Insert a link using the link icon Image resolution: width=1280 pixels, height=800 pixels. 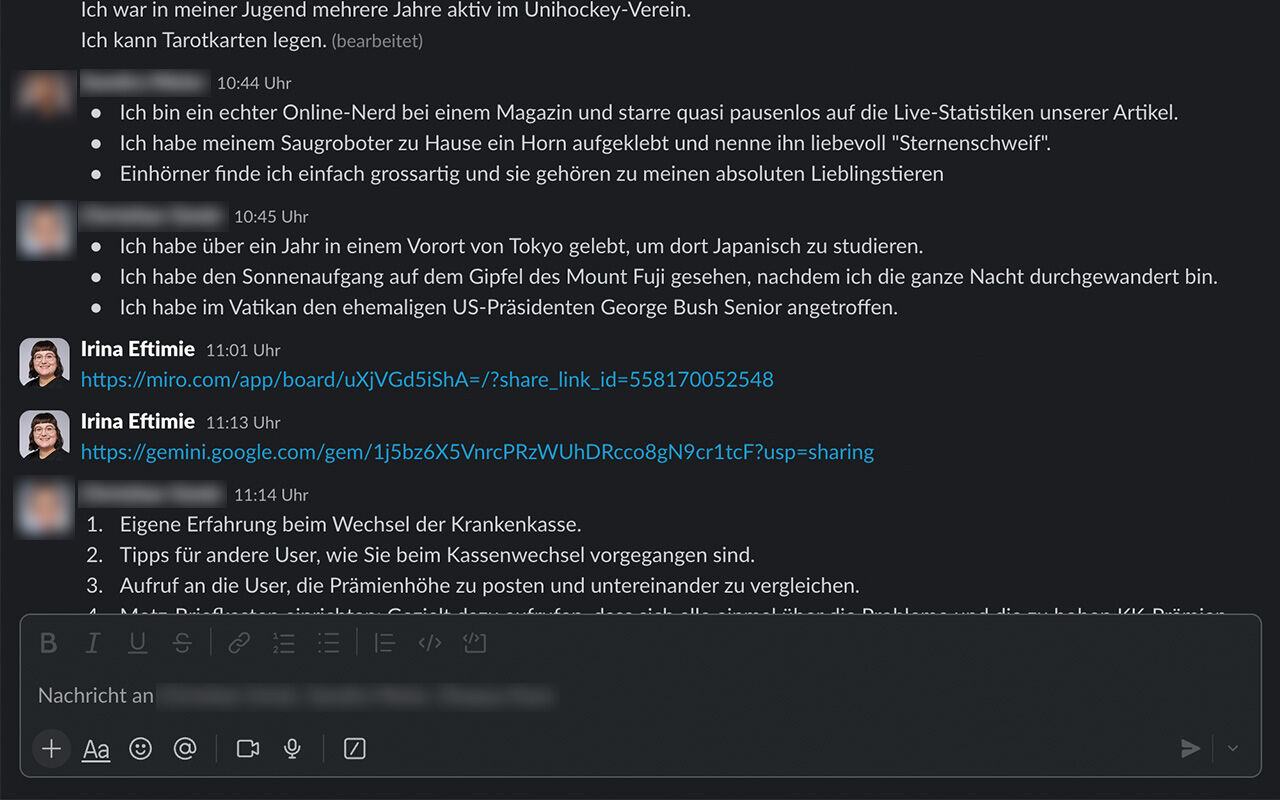[239, 643]
